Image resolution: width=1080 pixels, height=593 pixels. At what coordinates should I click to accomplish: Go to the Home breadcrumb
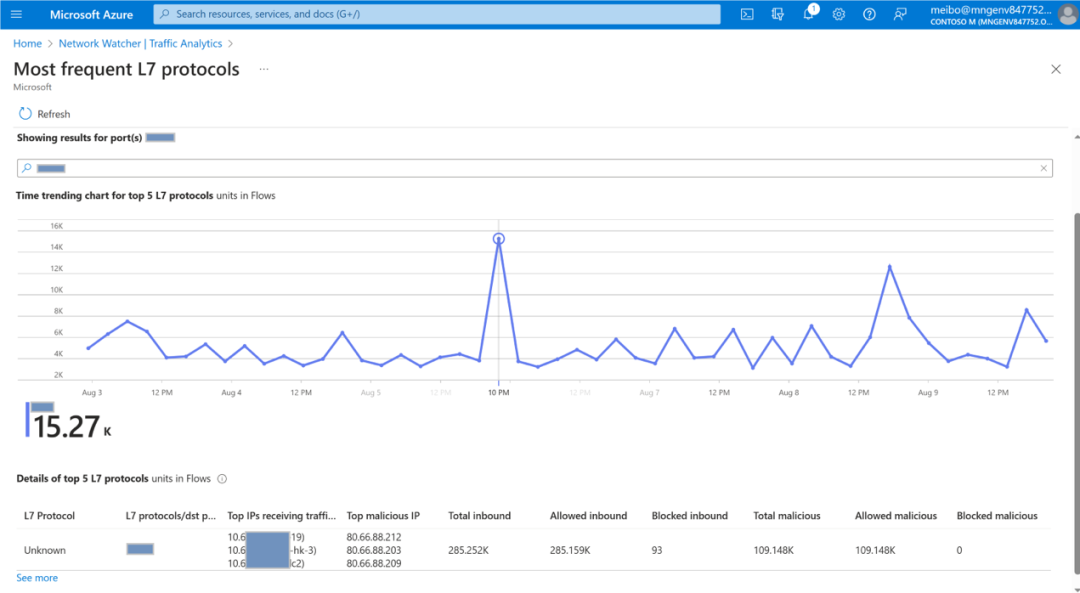(x=28, y=44)
